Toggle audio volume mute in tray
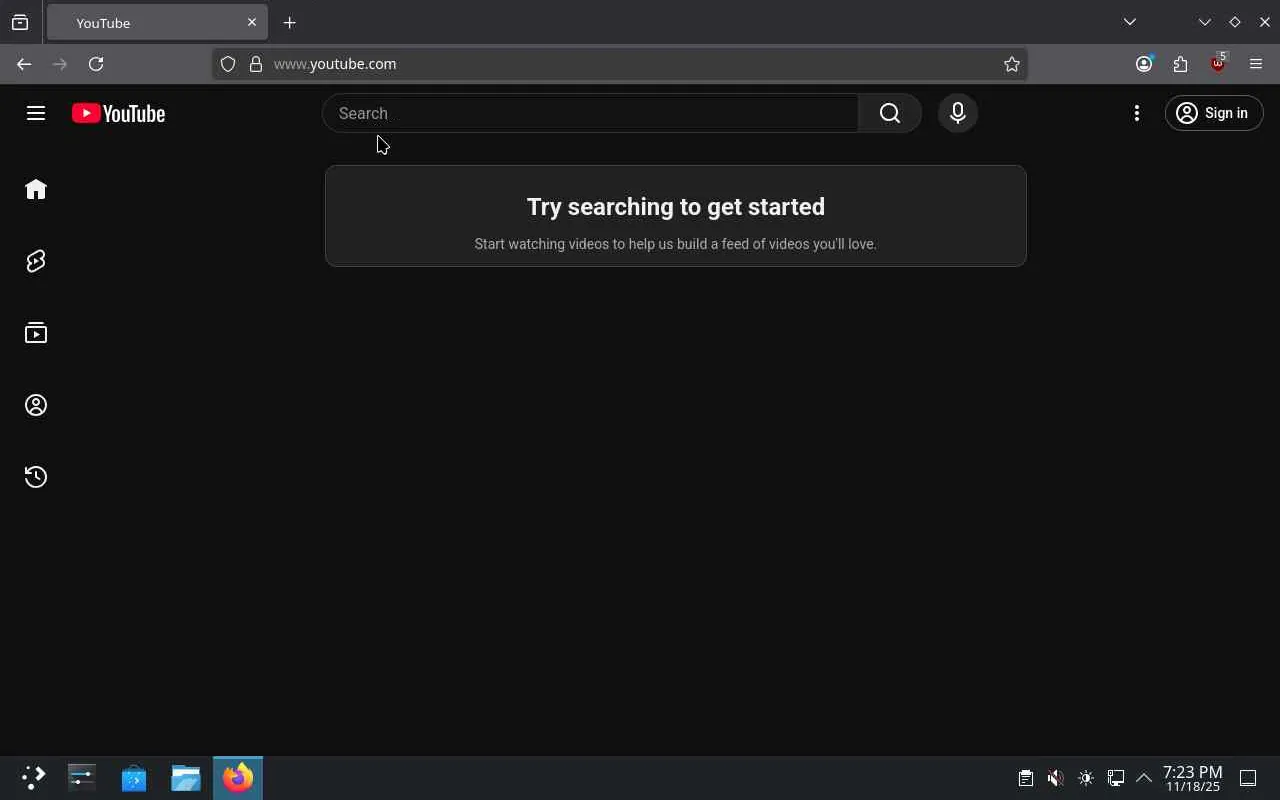Screen dimensions: 1280x800 click(1056, 778)
